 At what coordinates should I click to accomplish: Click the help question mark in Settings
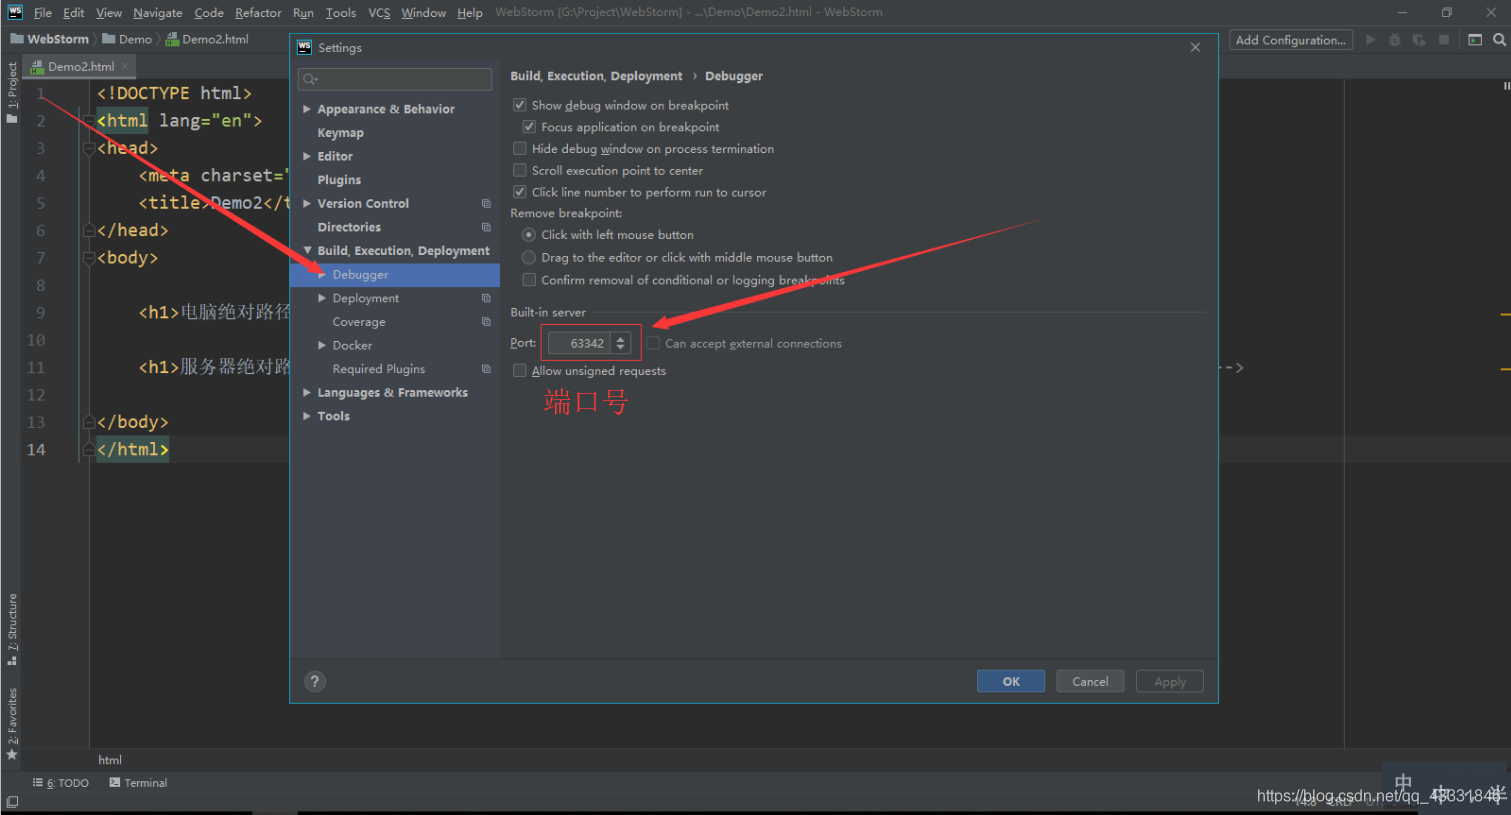pos(315,681)
